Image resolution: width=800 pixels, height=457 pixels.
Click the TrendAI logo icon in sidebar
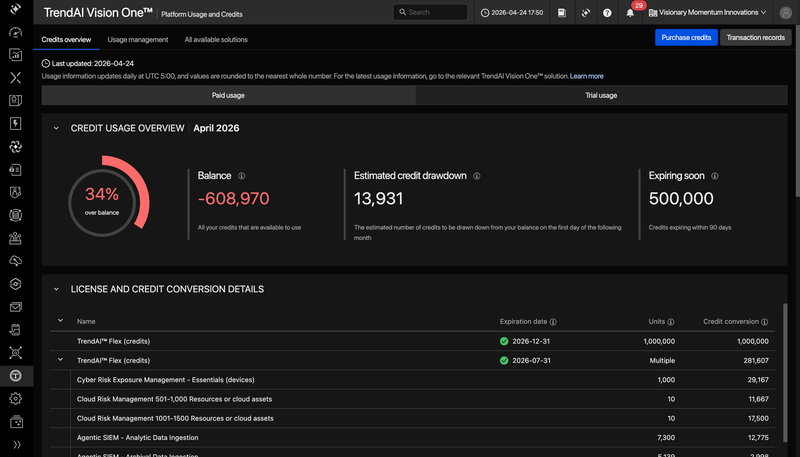[x=15, y=9]
